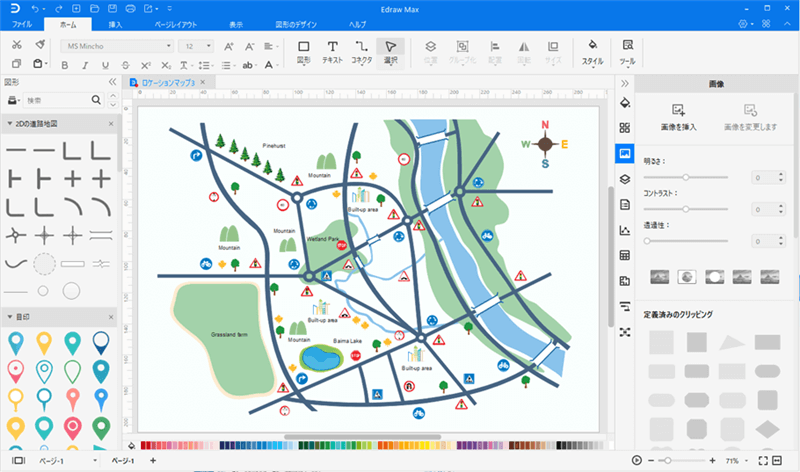Close the ロケーションマップ3 document tab

point(203,82)
